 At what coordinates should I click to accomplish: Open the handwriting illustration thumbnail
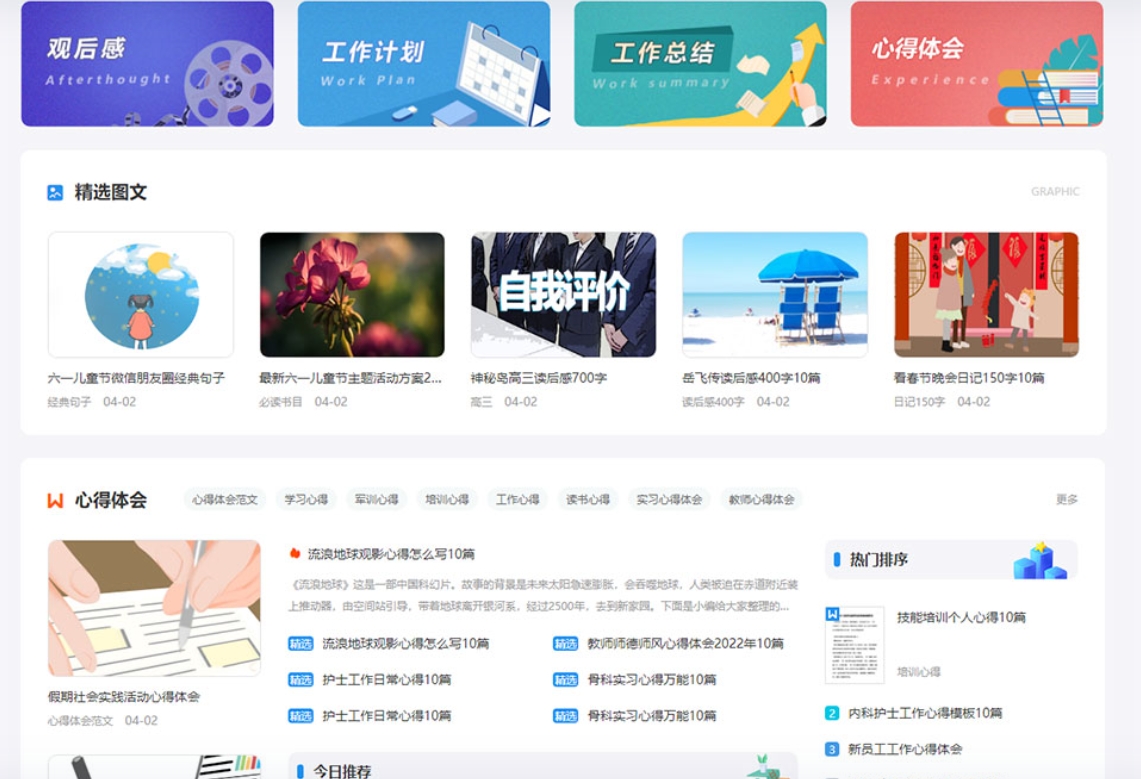[x=154, y=608]
